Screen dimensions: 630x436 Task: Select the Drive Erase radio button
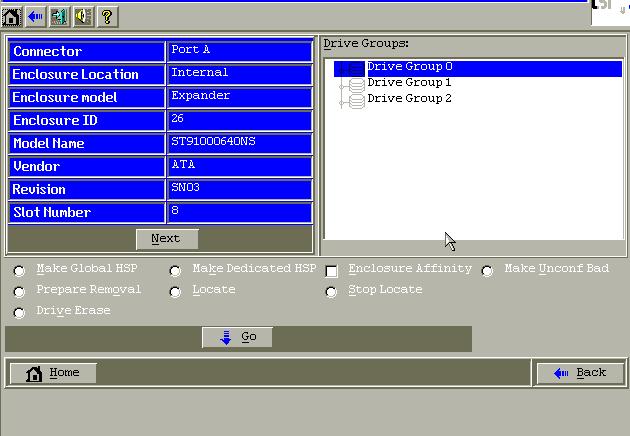[19, 312]
